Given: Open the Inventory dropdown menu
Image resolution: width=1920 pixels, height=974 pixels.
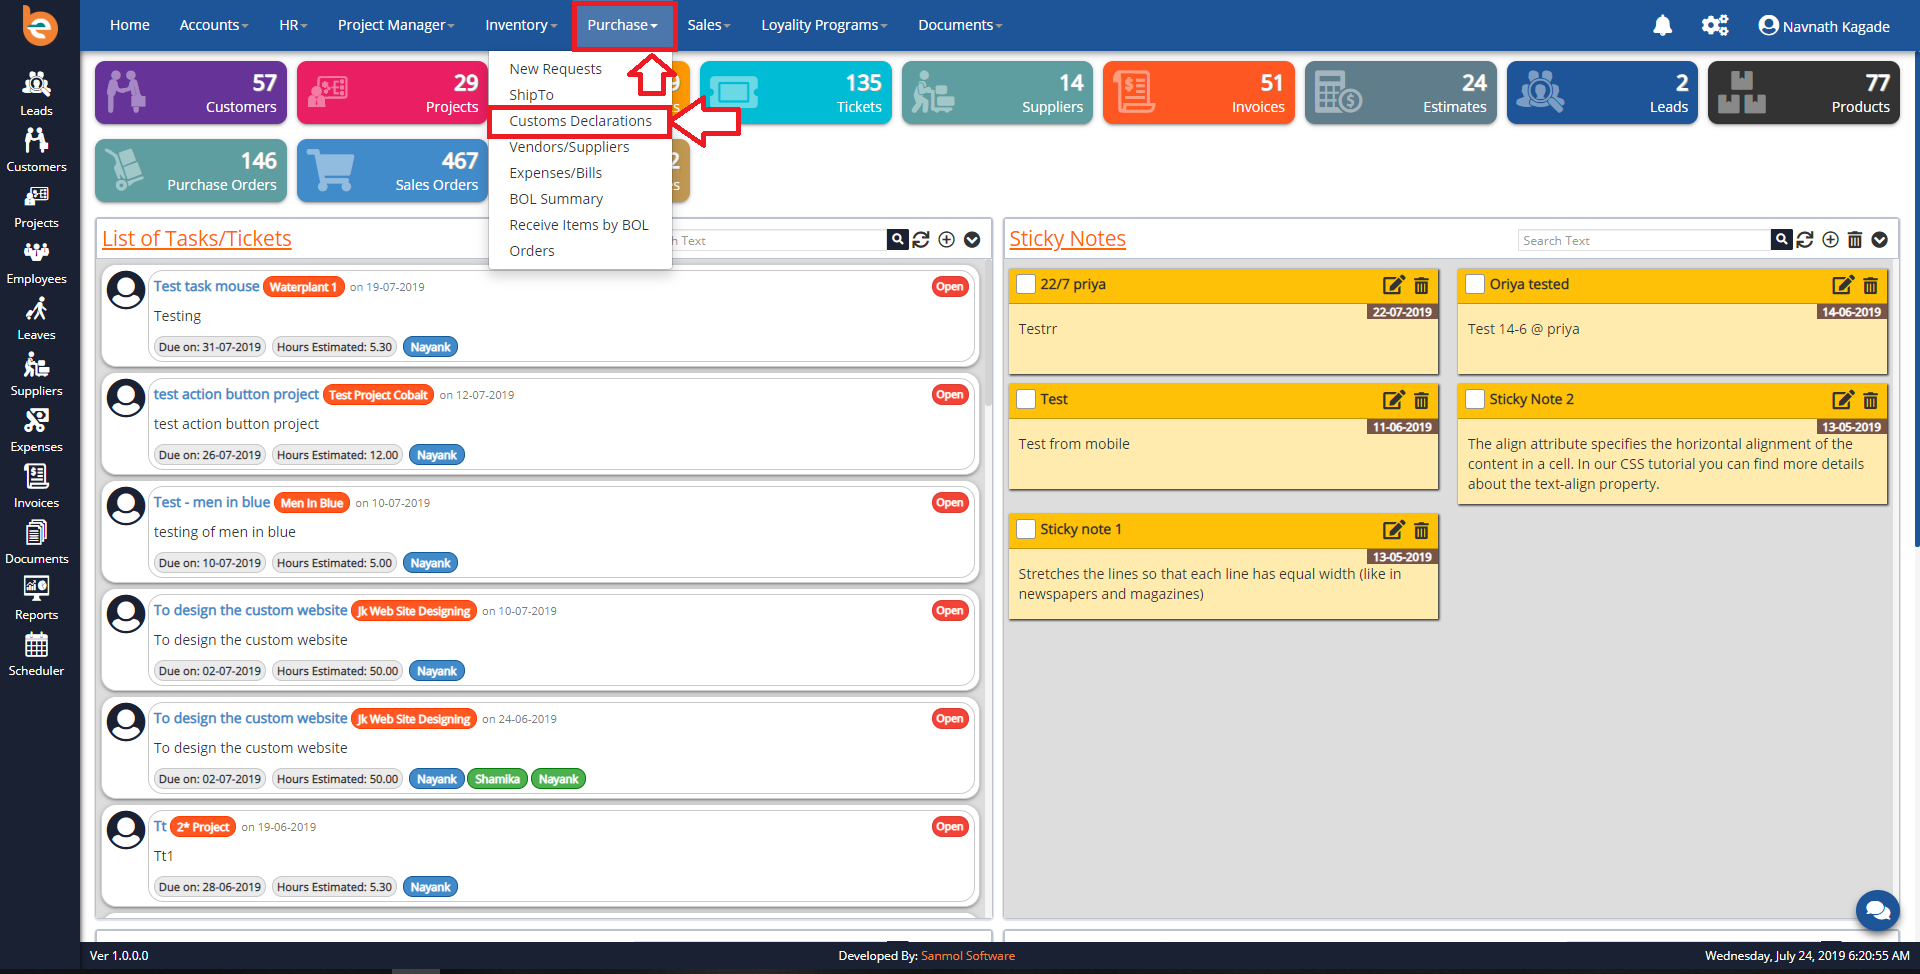Looking at the screenshot, I should [x=521, y=25].
